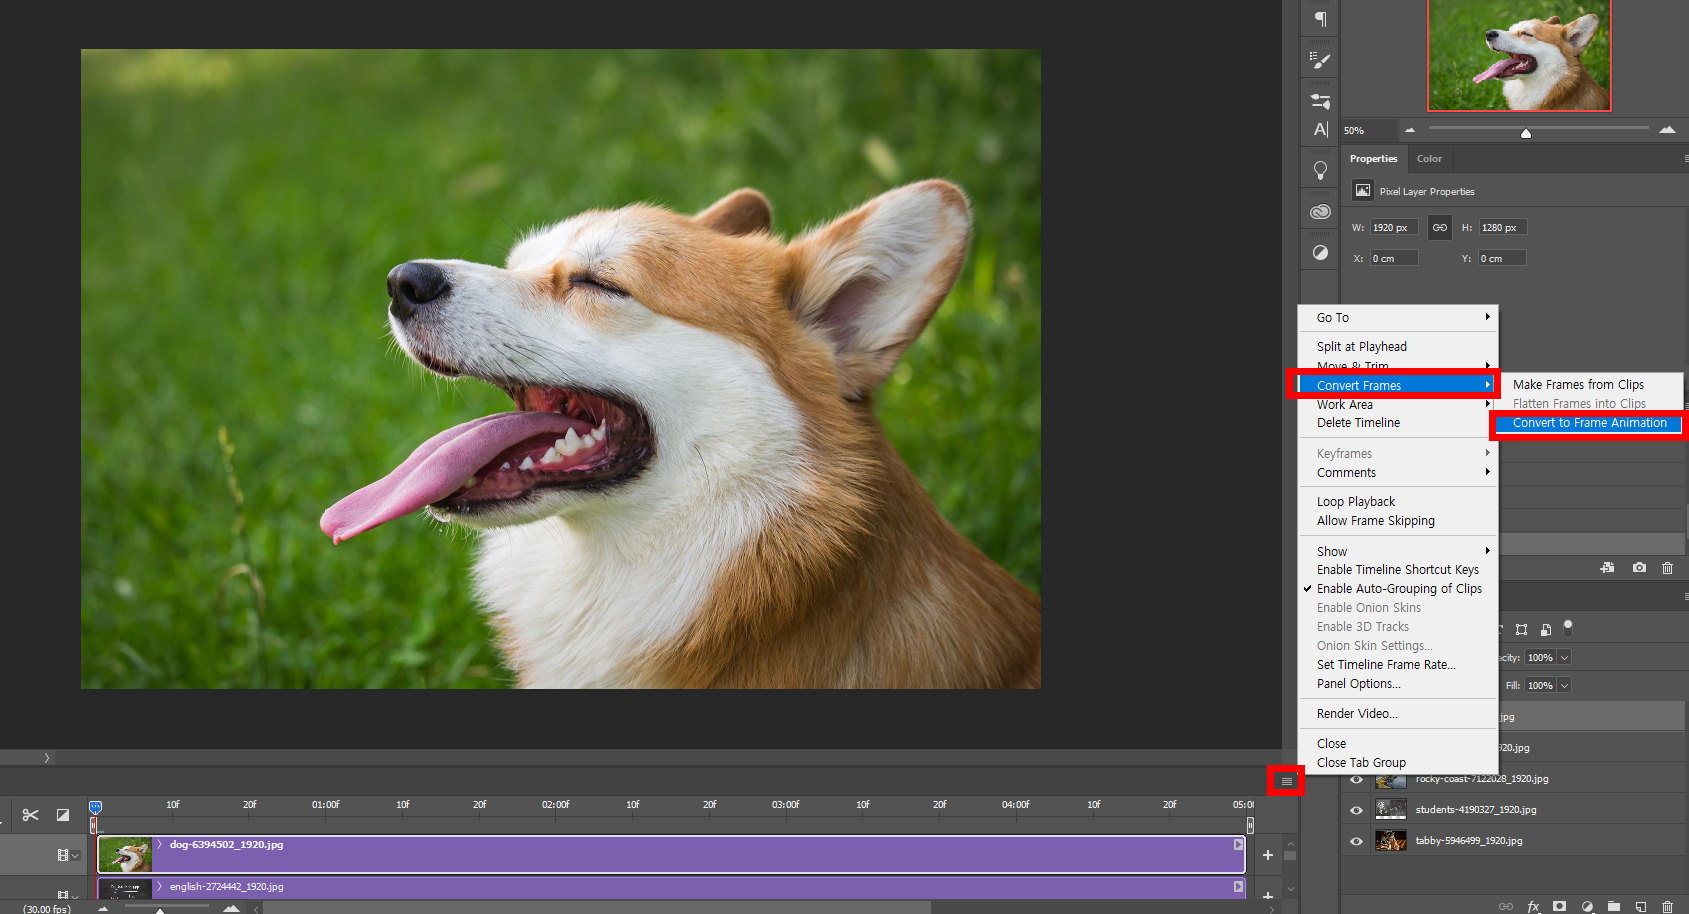Screen dimensions: 1689x914
Task: Click Split at Playhead scissors icon
Action: (31, 815)
